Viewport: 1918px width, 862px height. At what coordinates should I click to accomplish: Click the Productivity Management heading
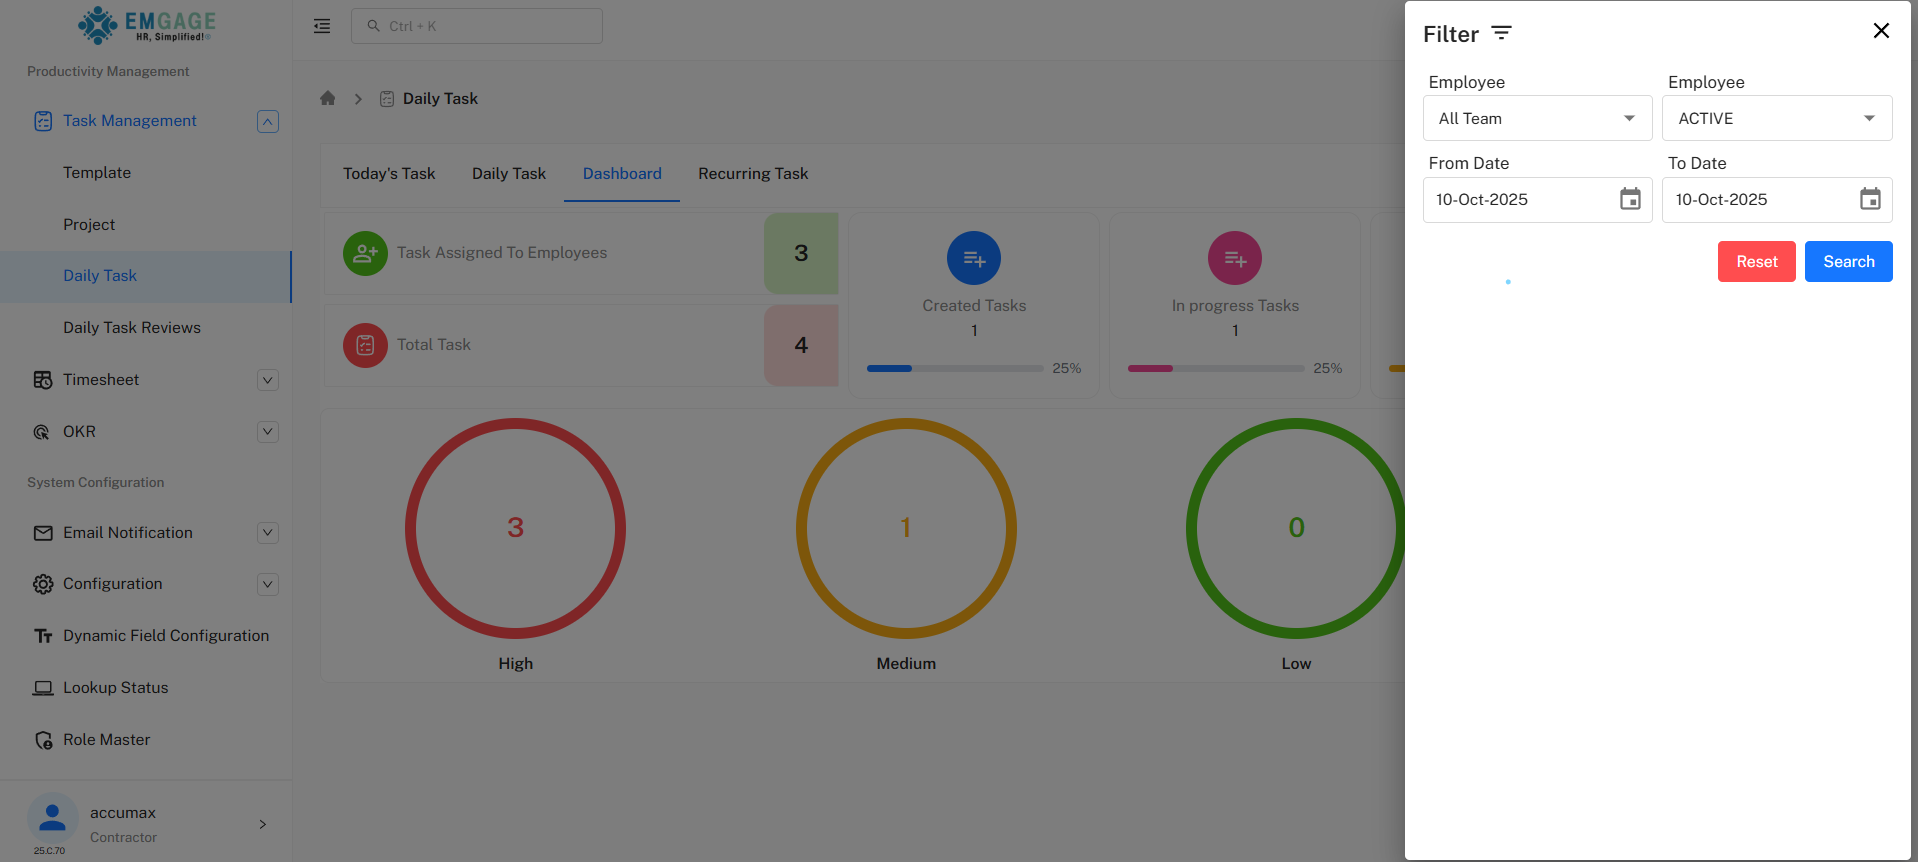point(108,71)
